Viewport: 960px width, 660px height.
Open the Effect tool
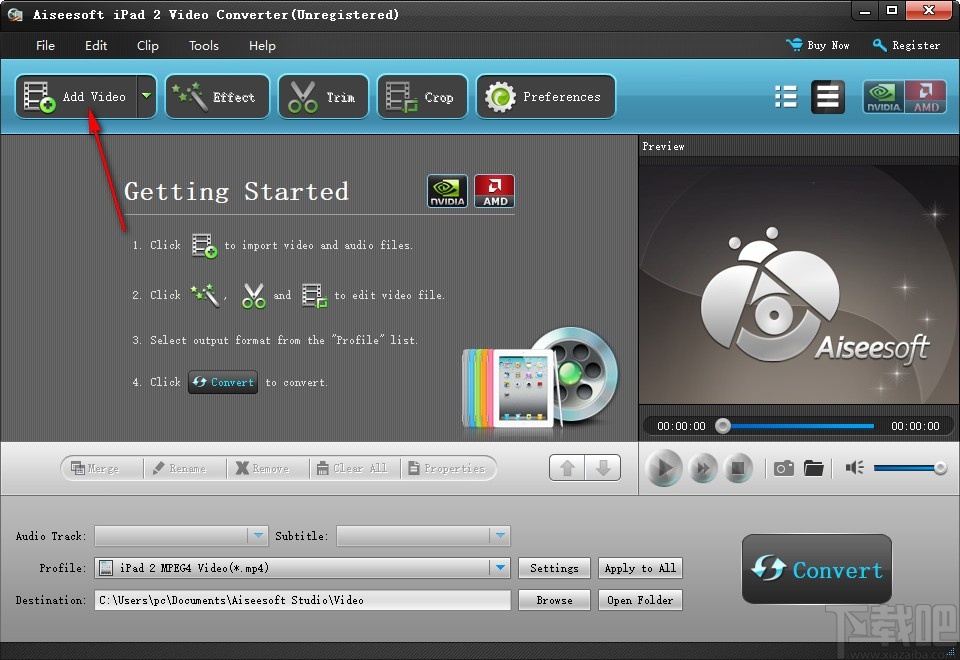pos(217,97)
